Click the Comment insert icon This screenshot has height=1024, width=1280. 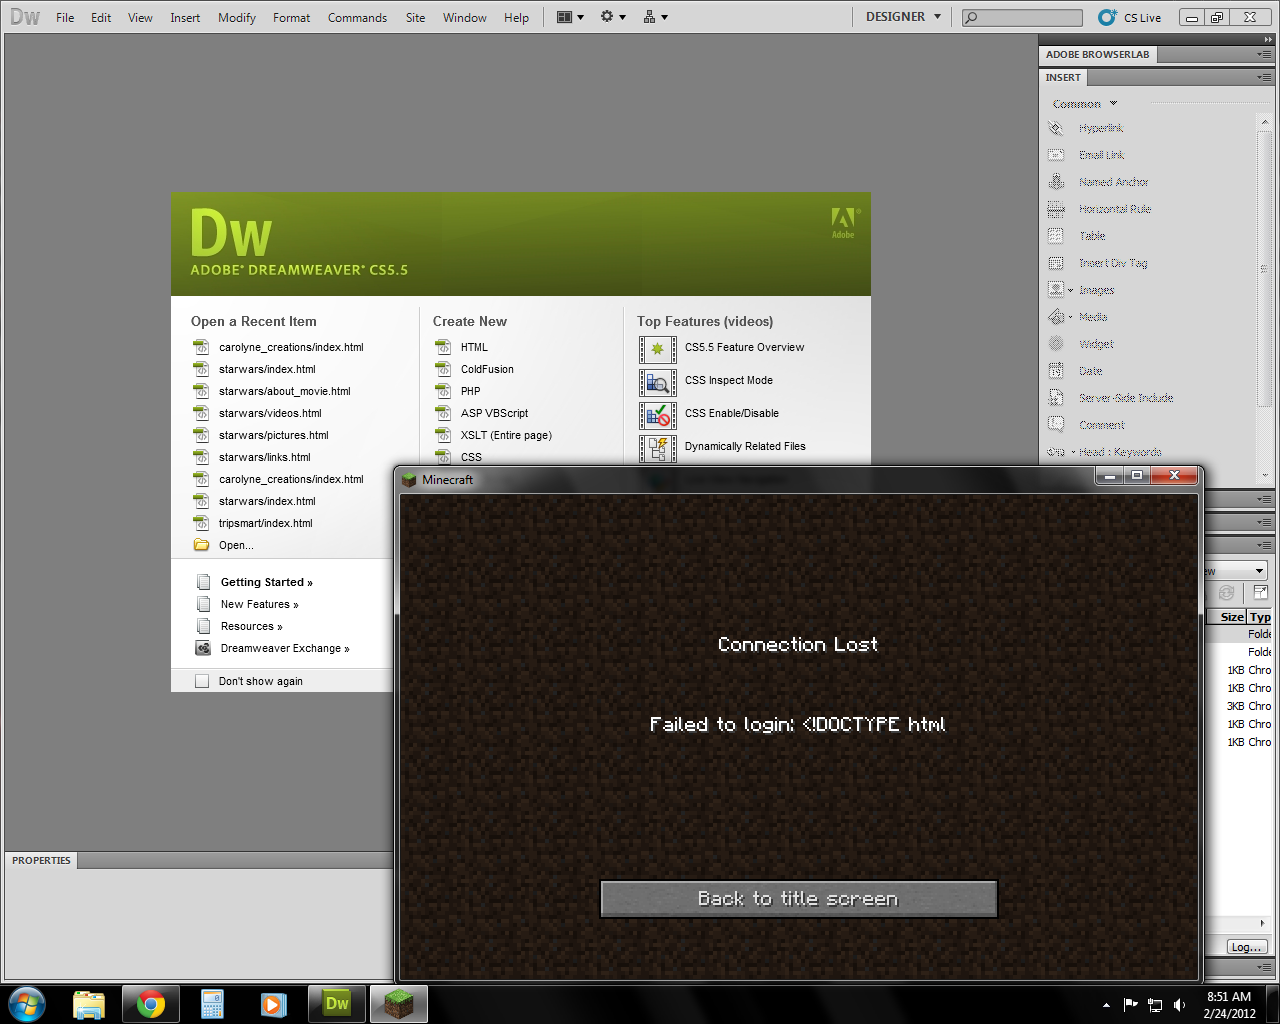[x=1056, y=425]
